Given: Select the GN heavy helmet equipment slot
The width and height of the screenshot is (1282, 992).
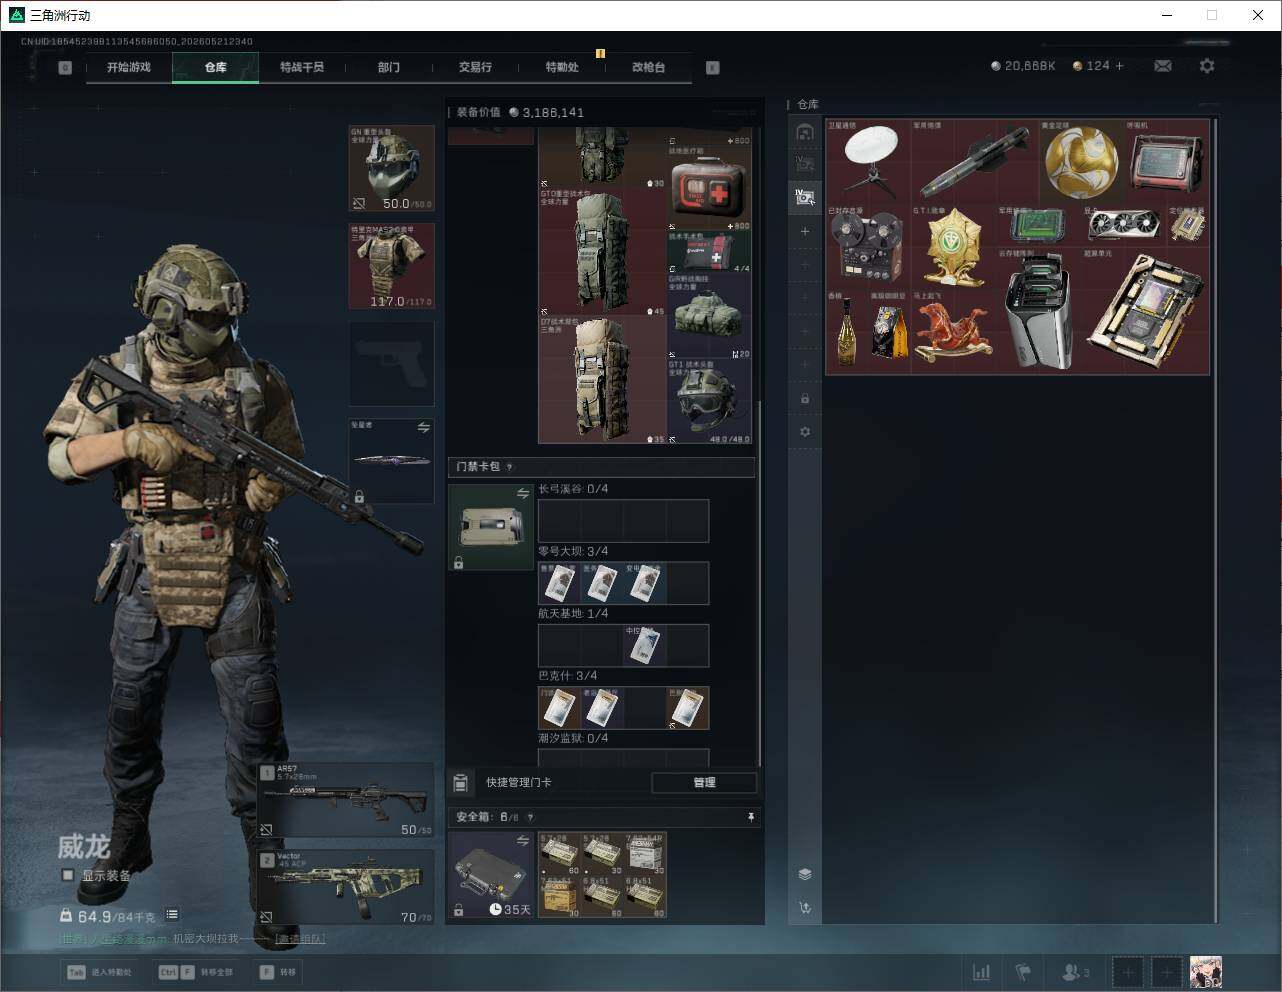Looking at the screenshot, I should [x=391, y=168].
